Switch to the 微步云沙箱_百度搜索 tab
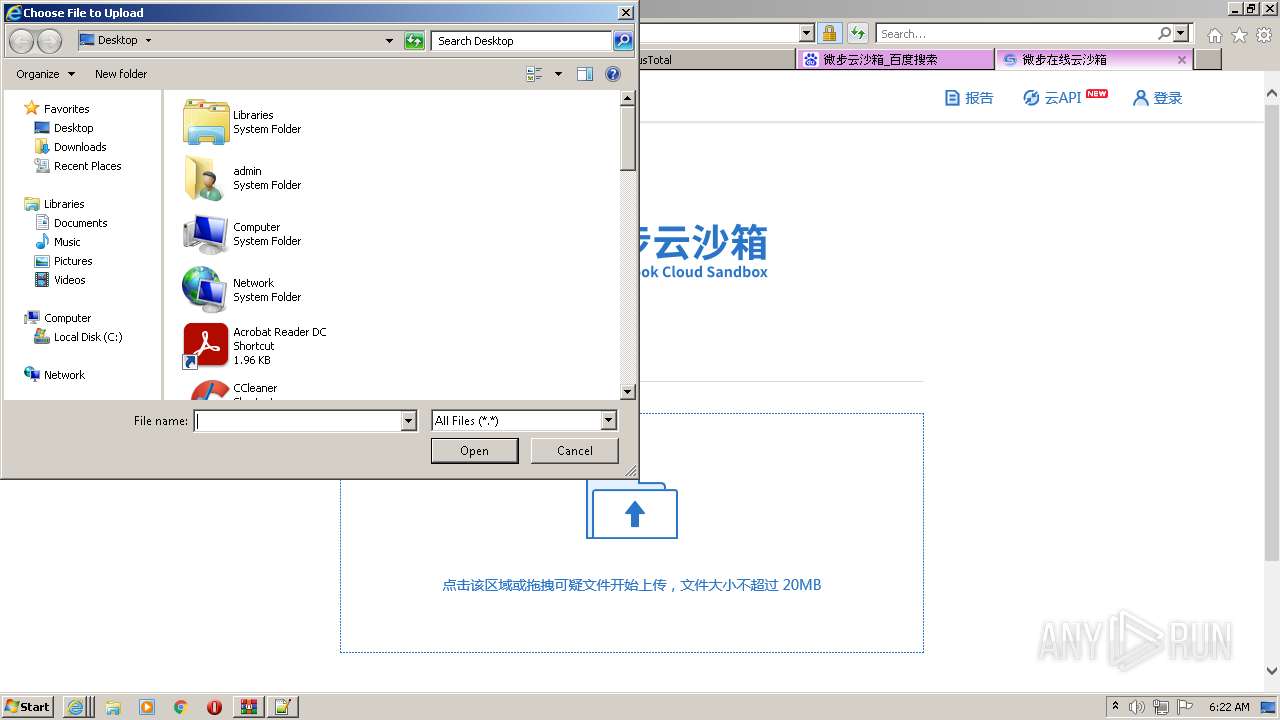The height and width of the screenshot is (720, 1280). 895,60
